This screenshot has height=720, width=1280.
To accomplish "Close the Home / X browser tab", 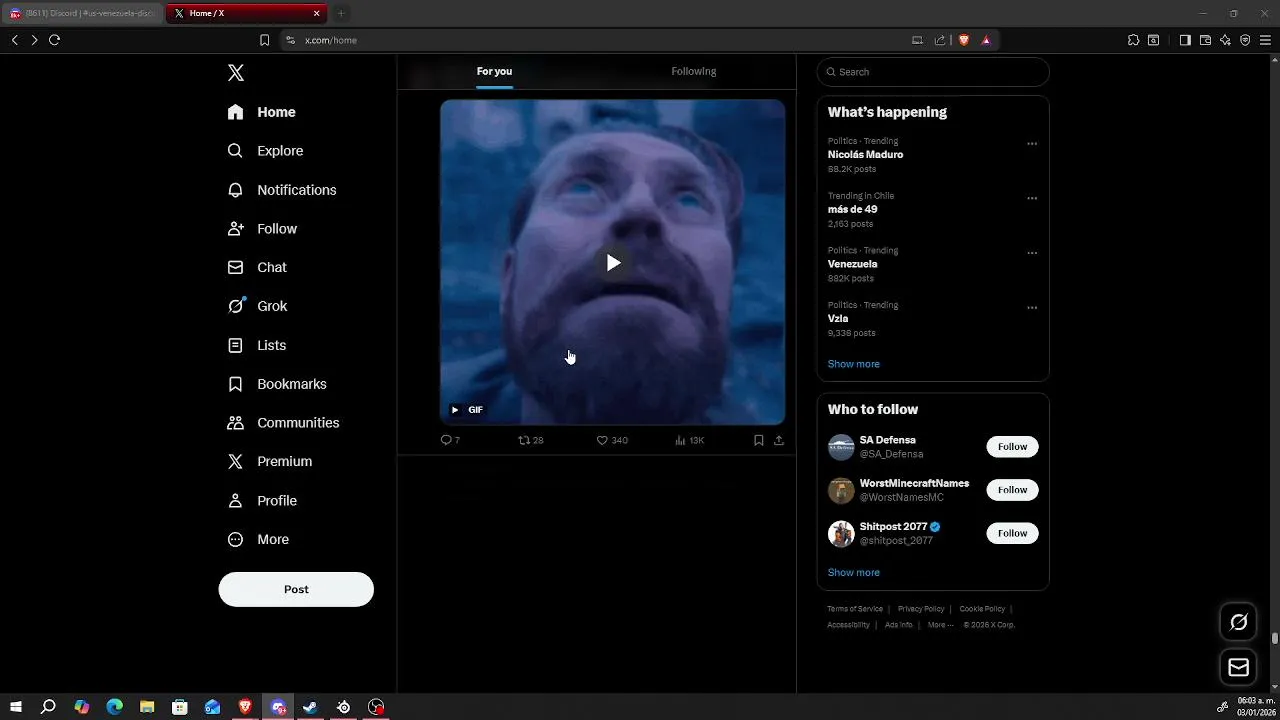I will point(317,13).
